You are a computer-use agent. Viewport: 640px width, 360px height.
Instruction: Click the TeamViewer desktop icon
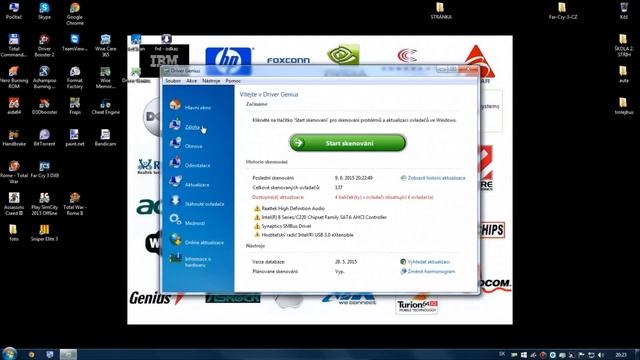pyautogui.click(x=75, y=42)
